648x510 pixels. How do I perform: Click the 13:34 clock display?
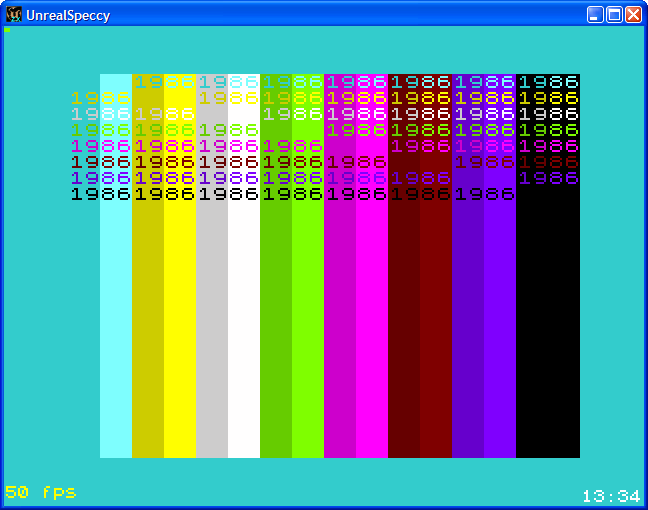[x=610, y=496]
